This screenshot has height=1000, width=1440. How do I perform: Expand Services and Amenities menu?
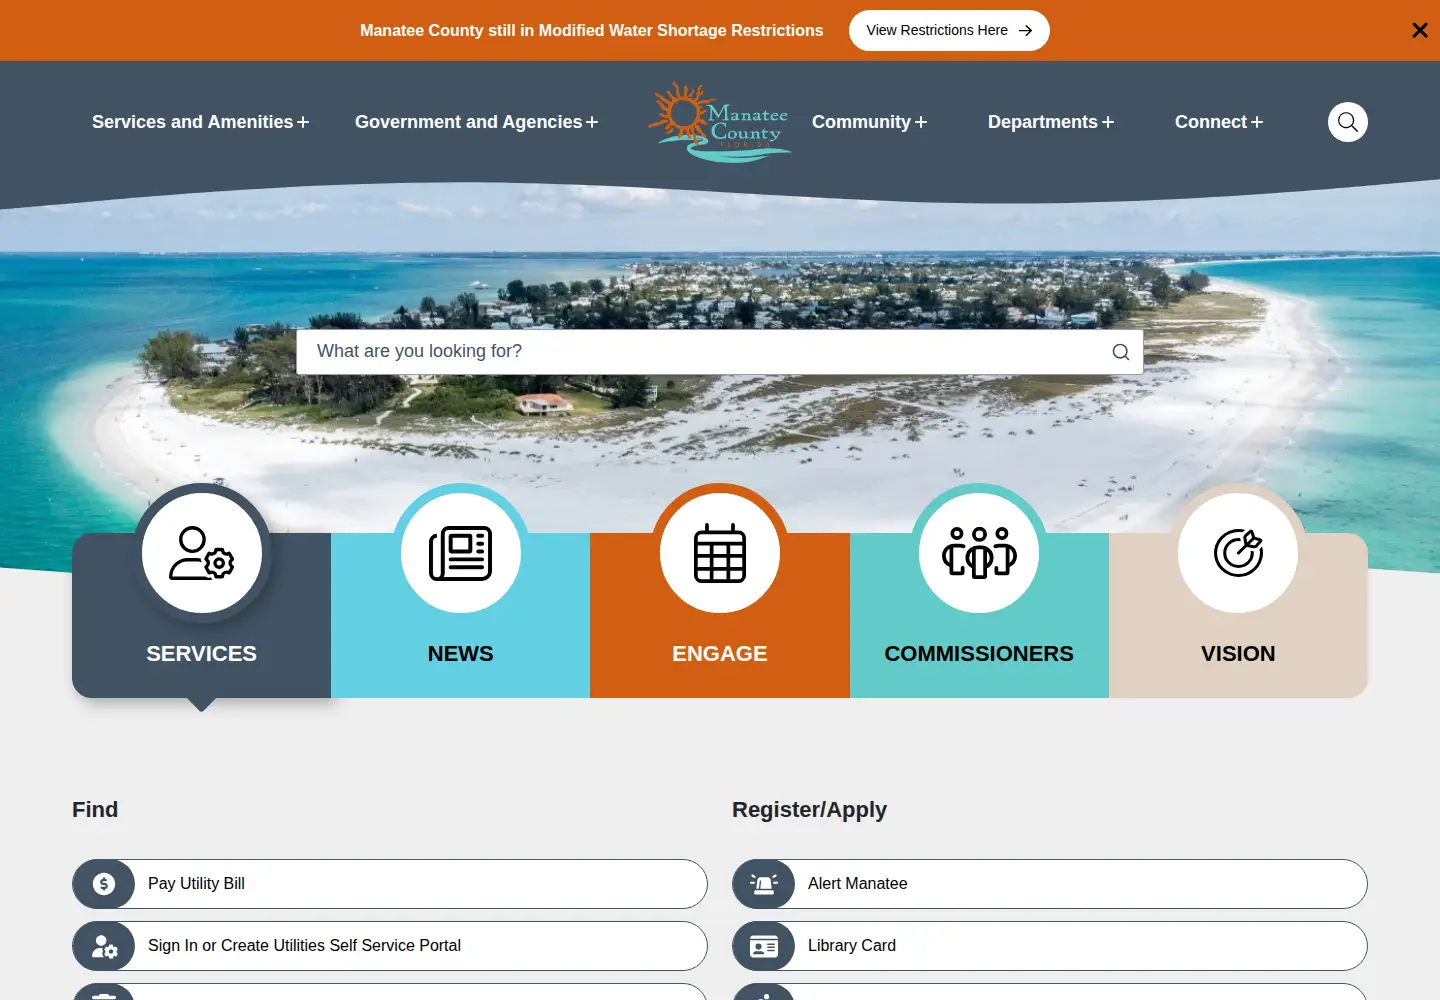(x=200, y=122)
